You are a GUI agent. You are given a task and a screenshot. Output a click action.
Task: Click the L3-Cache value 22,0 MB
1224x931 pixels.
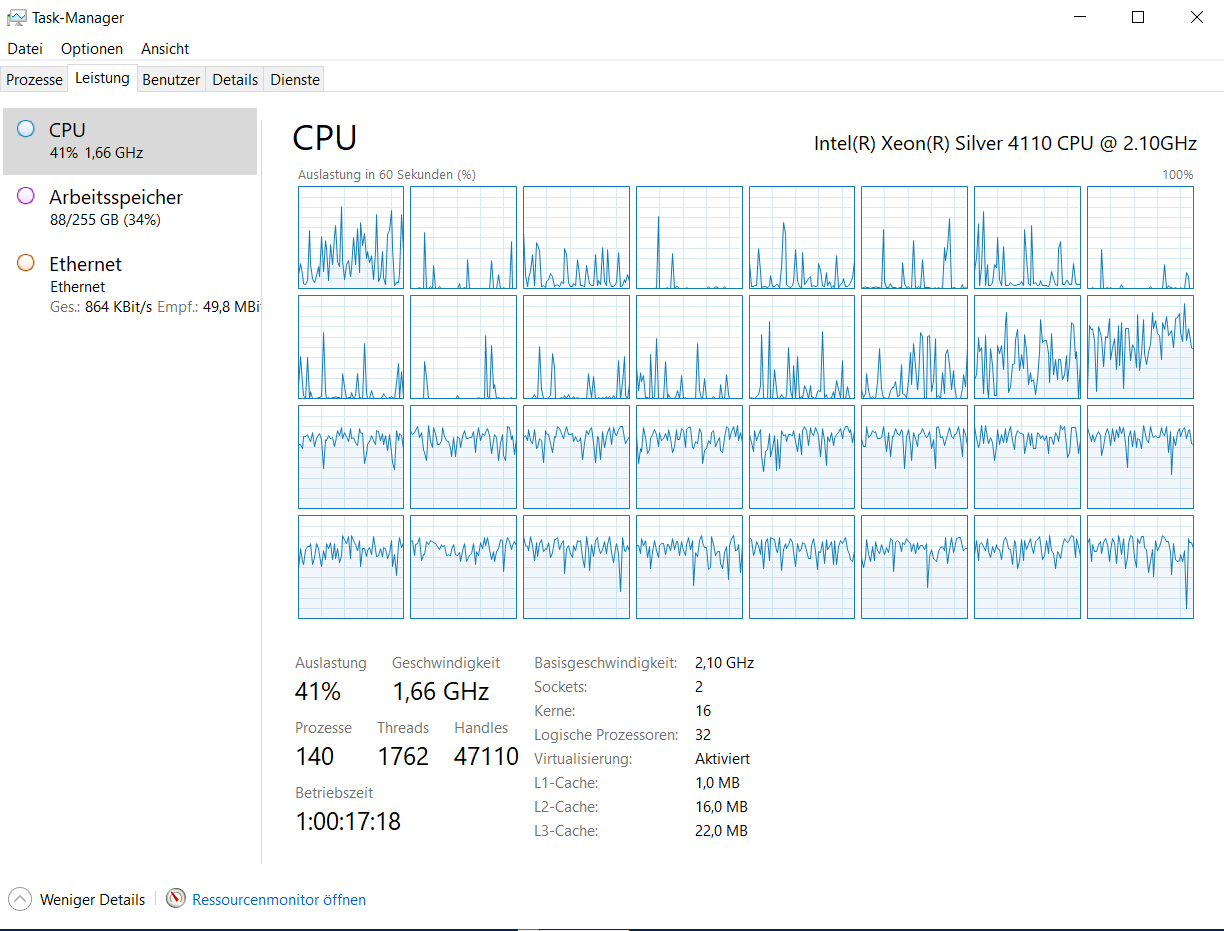(x=721, y=831)
